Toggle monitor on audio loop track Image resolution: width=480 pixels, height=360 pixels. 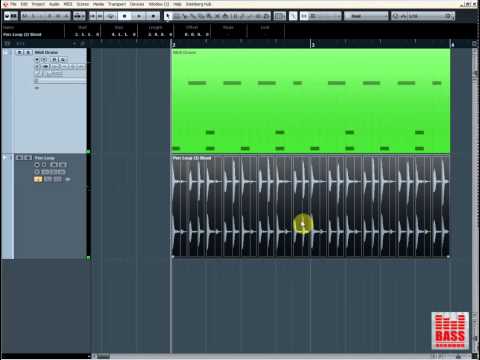coord(44,165)
